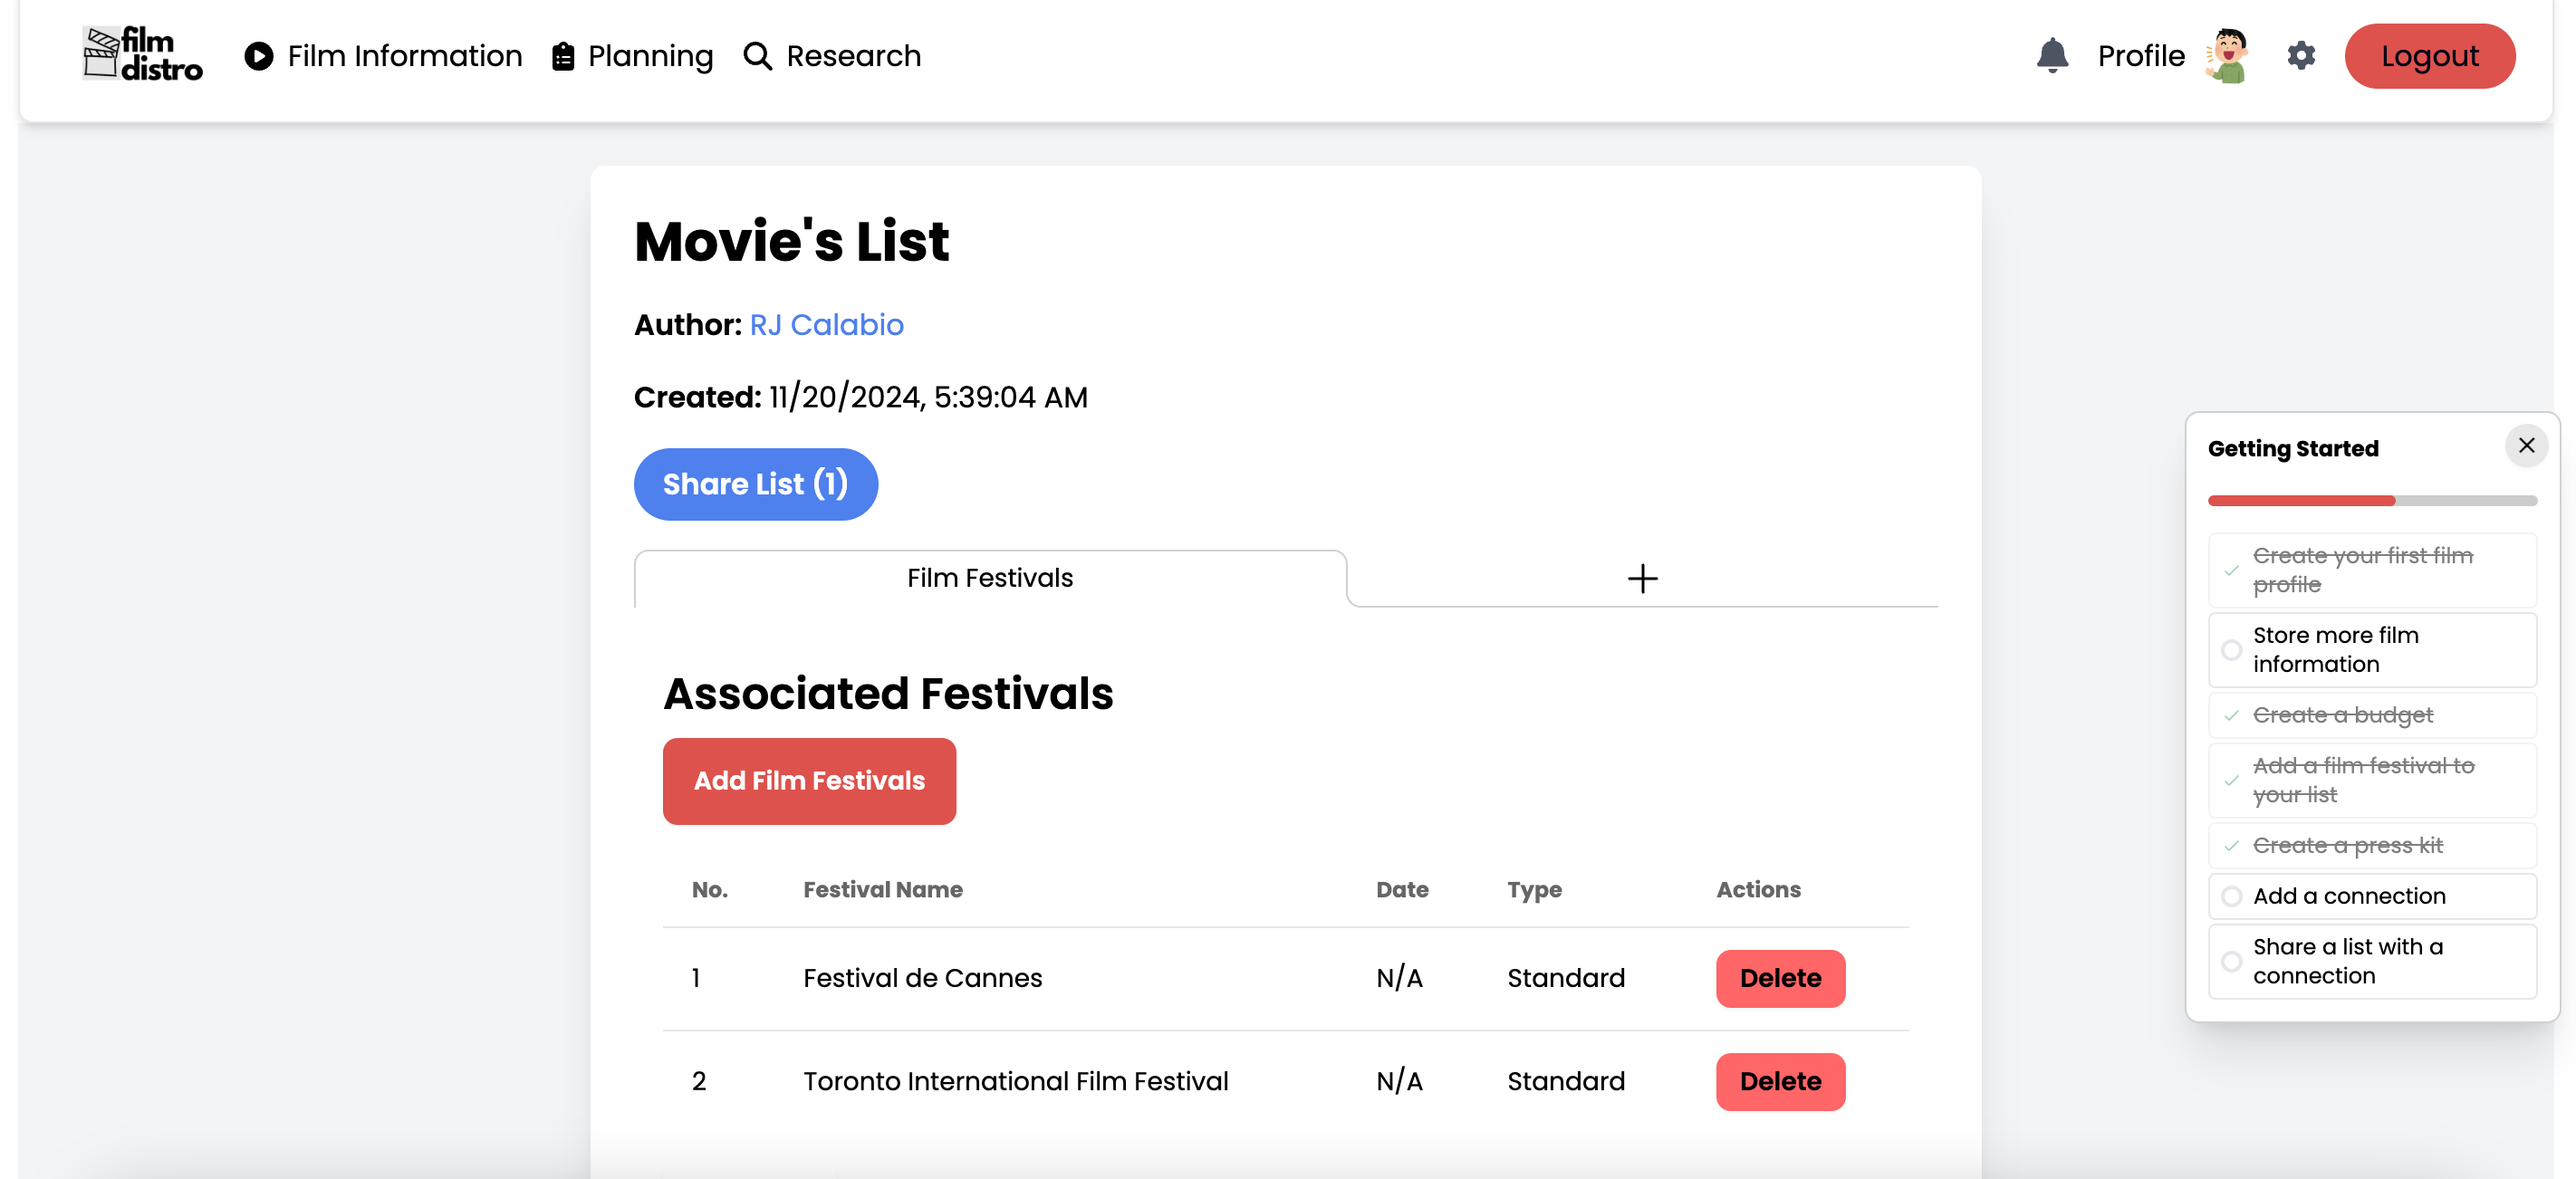Screen dimensions: 2576x1179
Task: Click the notifications bell icon
Action: pos(2051,54)
